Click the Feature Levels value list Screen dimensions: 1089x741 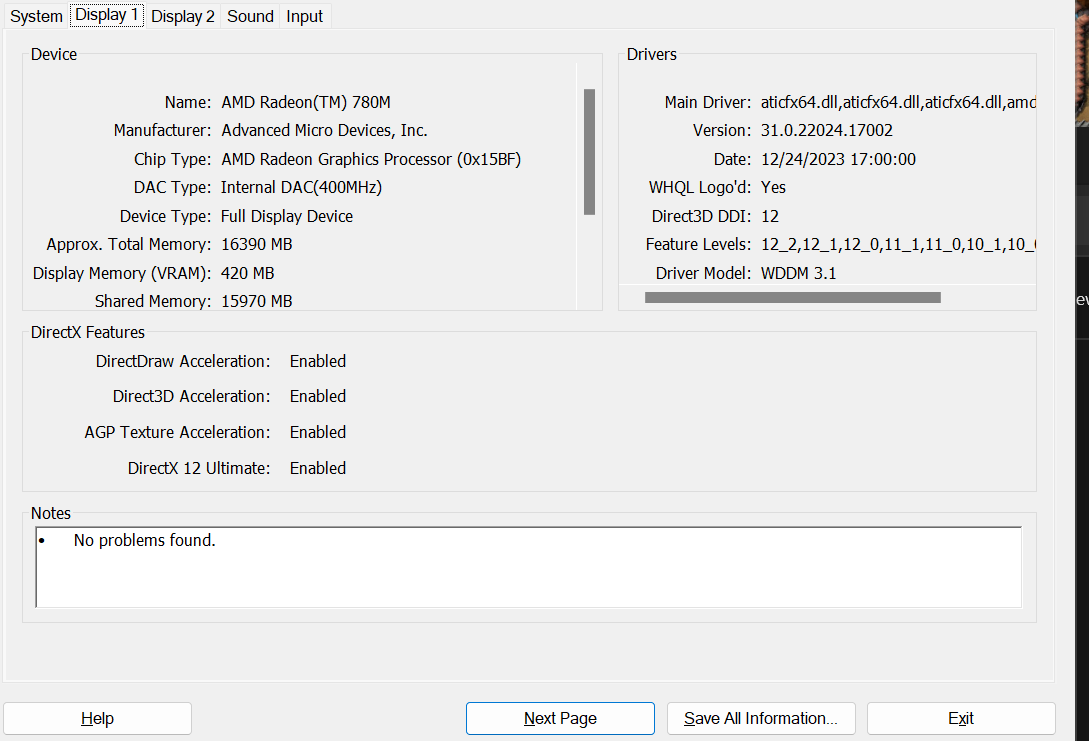pyautogui.click(x=898, y=244)
